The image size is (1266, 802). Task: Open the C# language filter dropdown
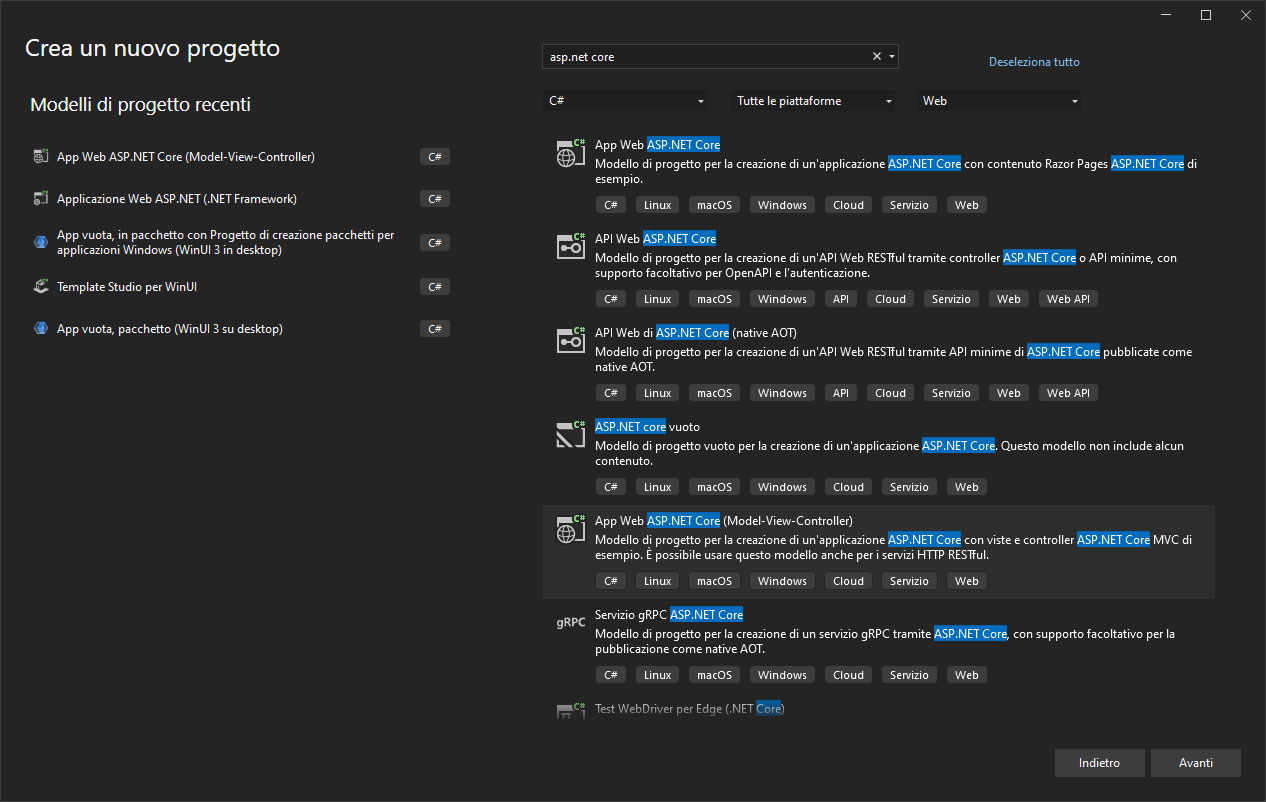point(625,101)
